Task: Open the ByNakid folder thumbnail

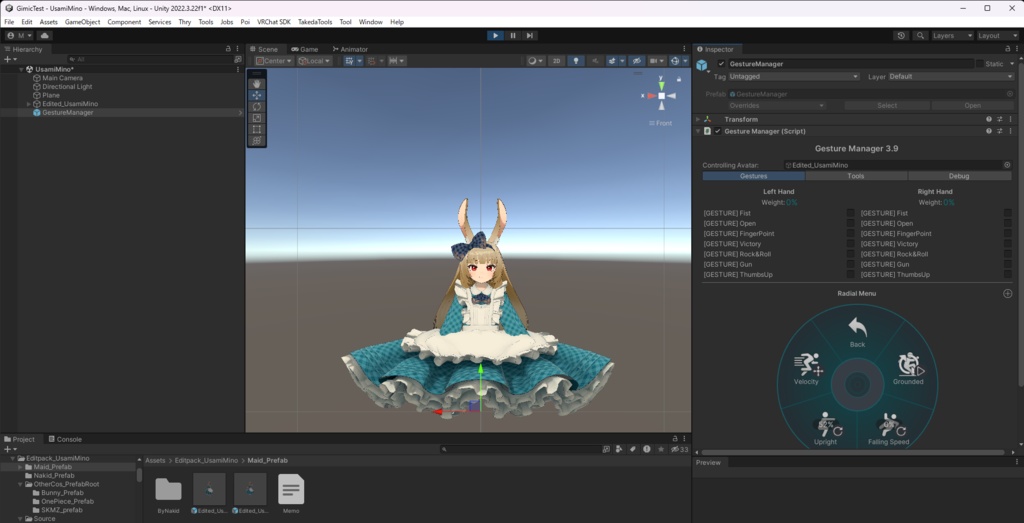Action: (x=168, y=489)
